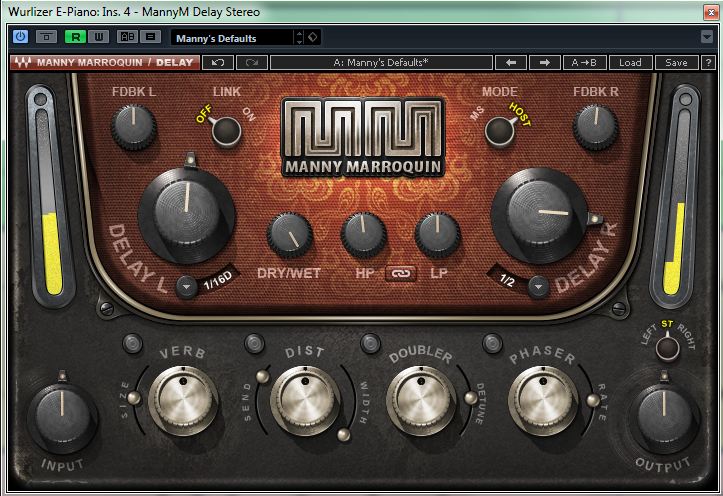Click the input clip LED at top left meter
This screenshot has height=496, width=723.
(x=40, y=99)
